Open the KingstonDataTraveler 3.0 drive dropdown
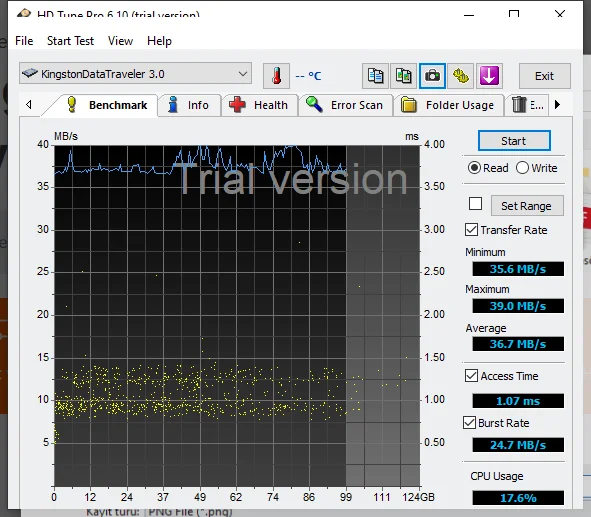The height and width of the screenshot is (517, 591). [x=135, y=73]
